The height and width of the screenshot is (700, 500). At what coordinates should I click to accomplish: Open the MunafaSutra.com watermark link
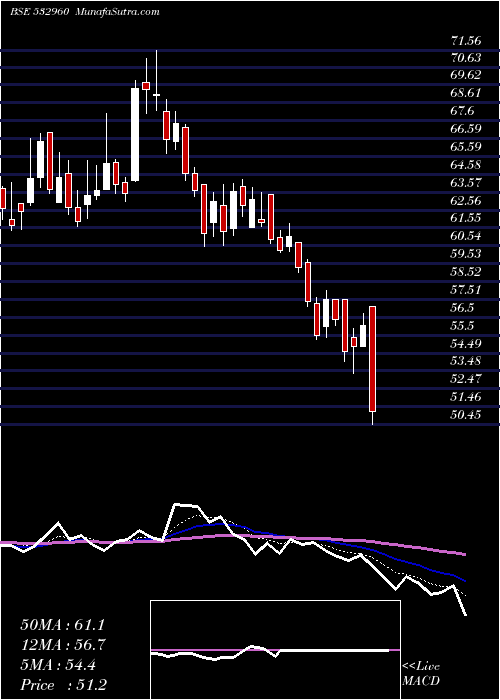[117, 12]
